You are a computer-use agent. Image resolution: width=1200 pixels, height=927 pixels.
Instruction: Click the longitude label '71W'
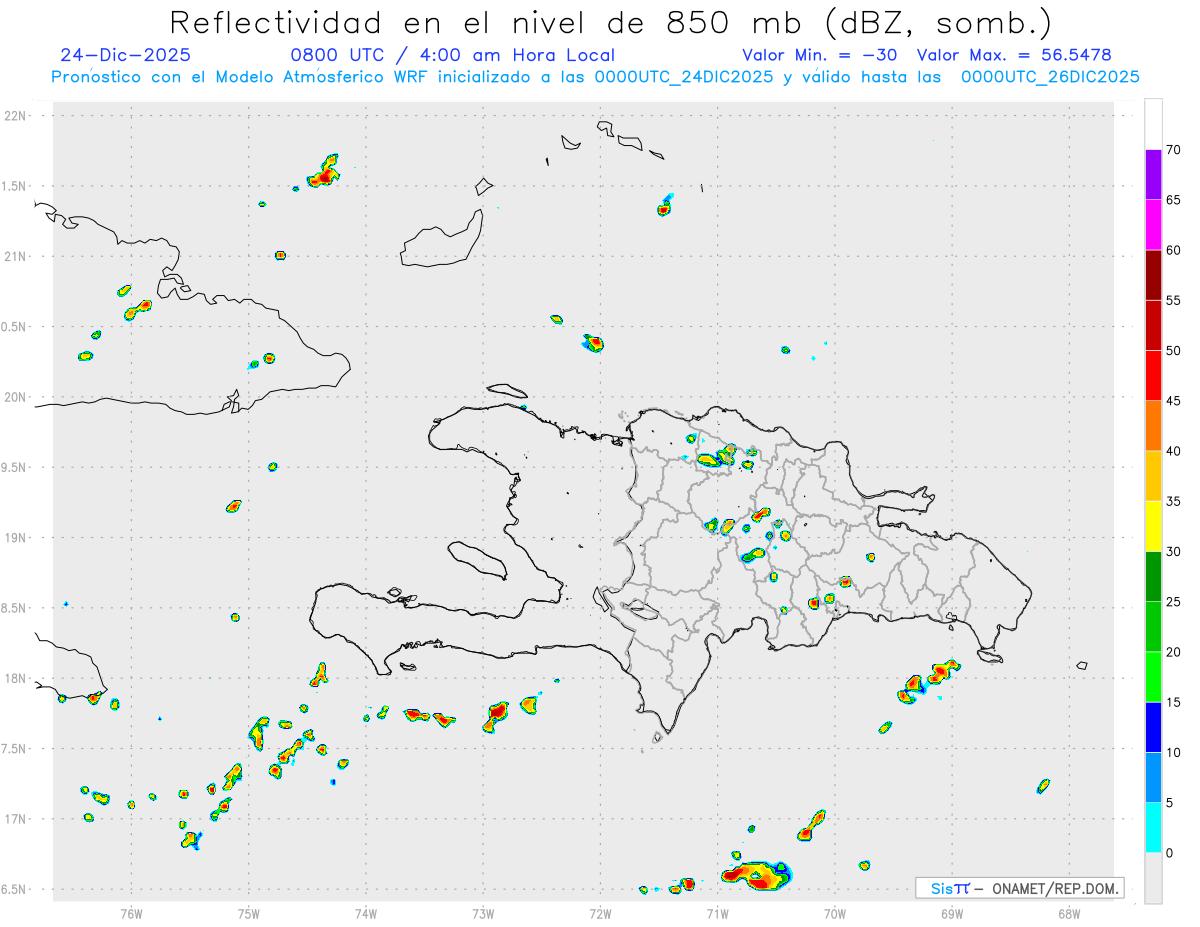(717, 912)
